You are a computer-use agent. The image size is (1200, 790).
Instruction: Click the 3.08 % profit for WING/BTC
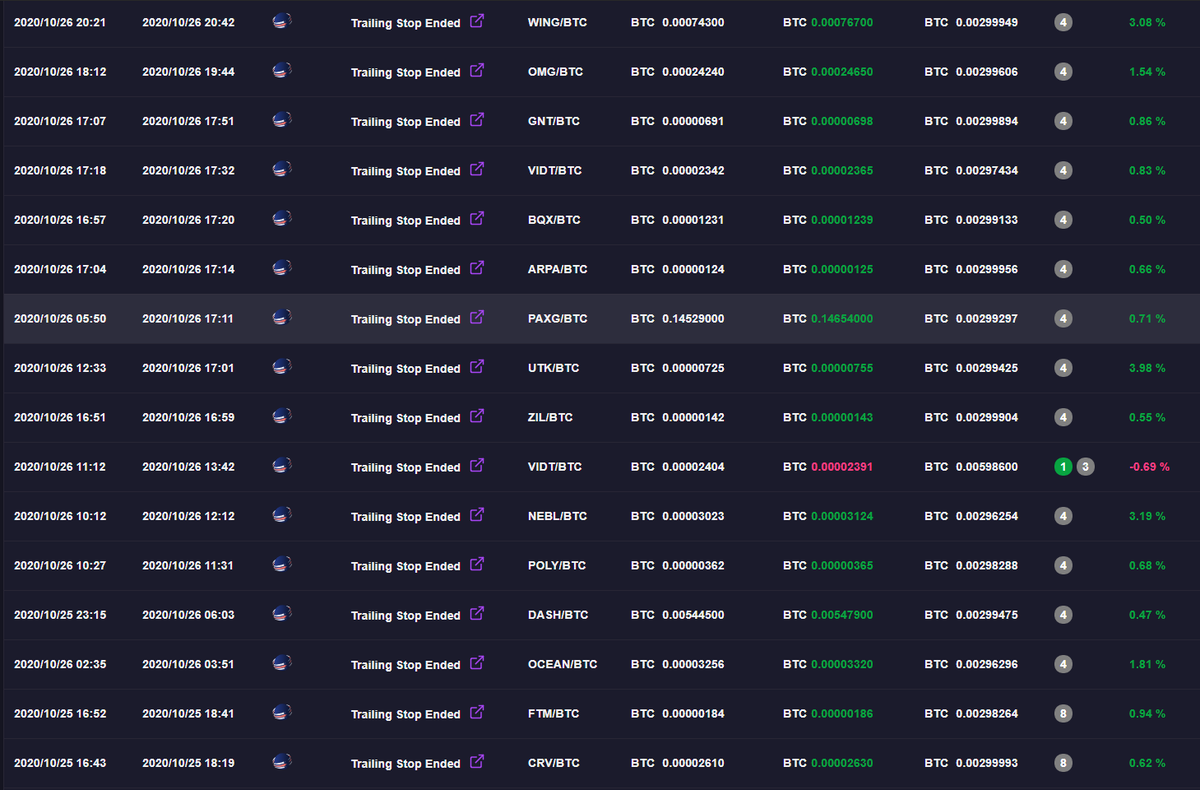1147,22
